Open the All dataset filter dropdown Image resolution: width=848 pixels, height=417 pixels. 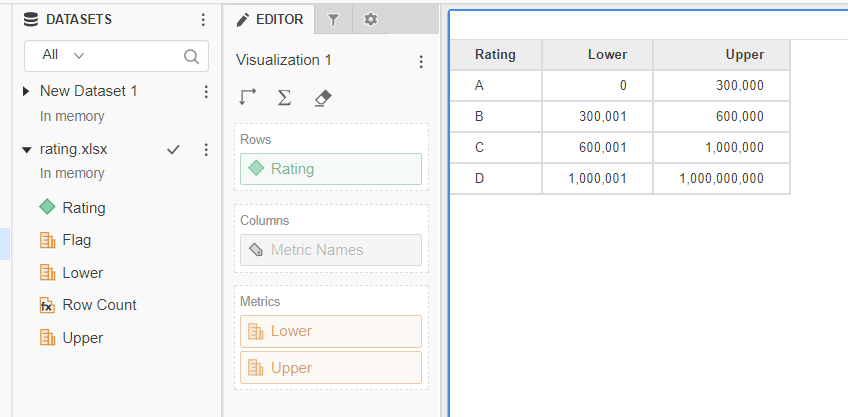click(64, 56)
